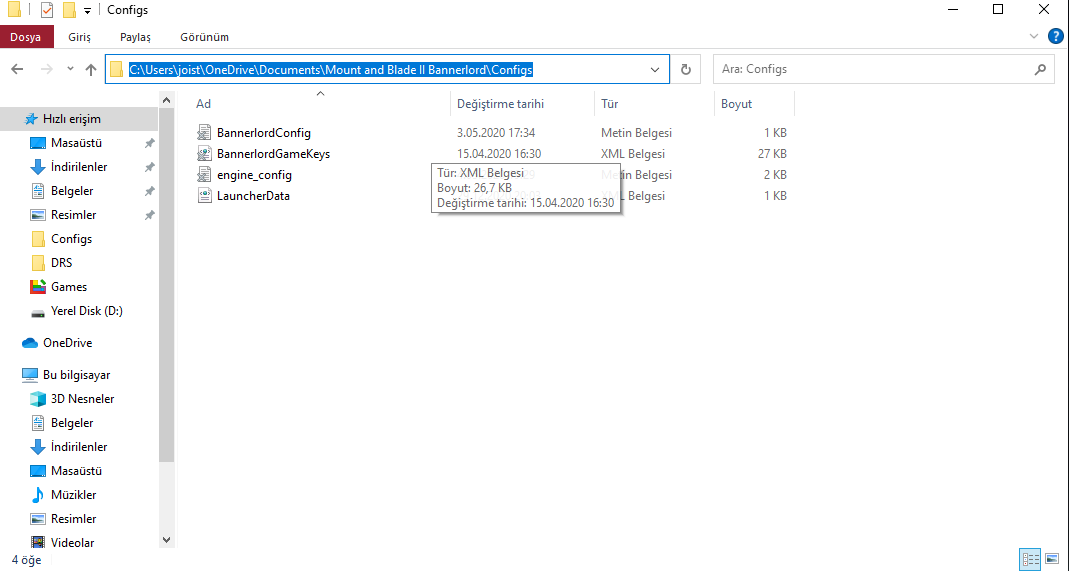This screenshot has height=575, width=1070.
Task: Click the Müzikler music note icon
Action: click(x=38, y=495)
